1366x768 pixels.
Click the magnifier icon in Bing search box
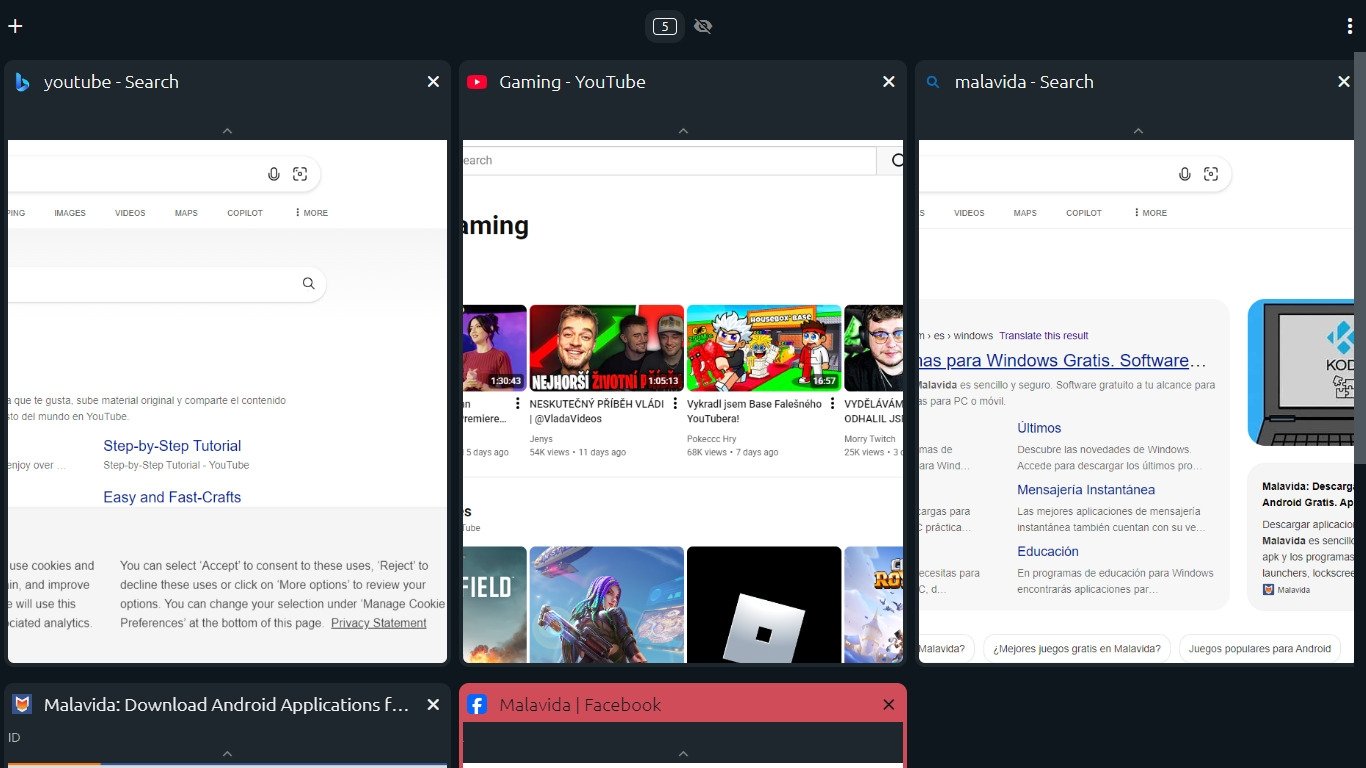click(x=308, y=283)
